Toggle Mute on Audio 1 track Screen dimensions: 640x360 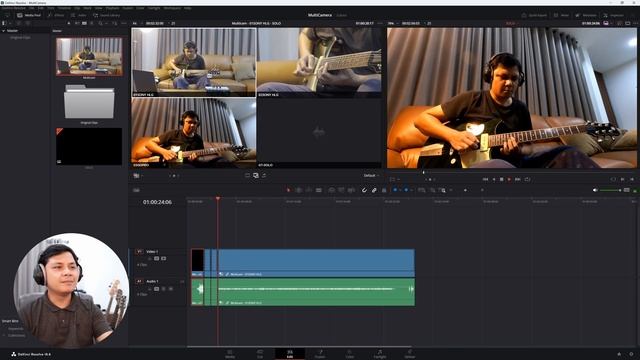(x=171, y=289)
